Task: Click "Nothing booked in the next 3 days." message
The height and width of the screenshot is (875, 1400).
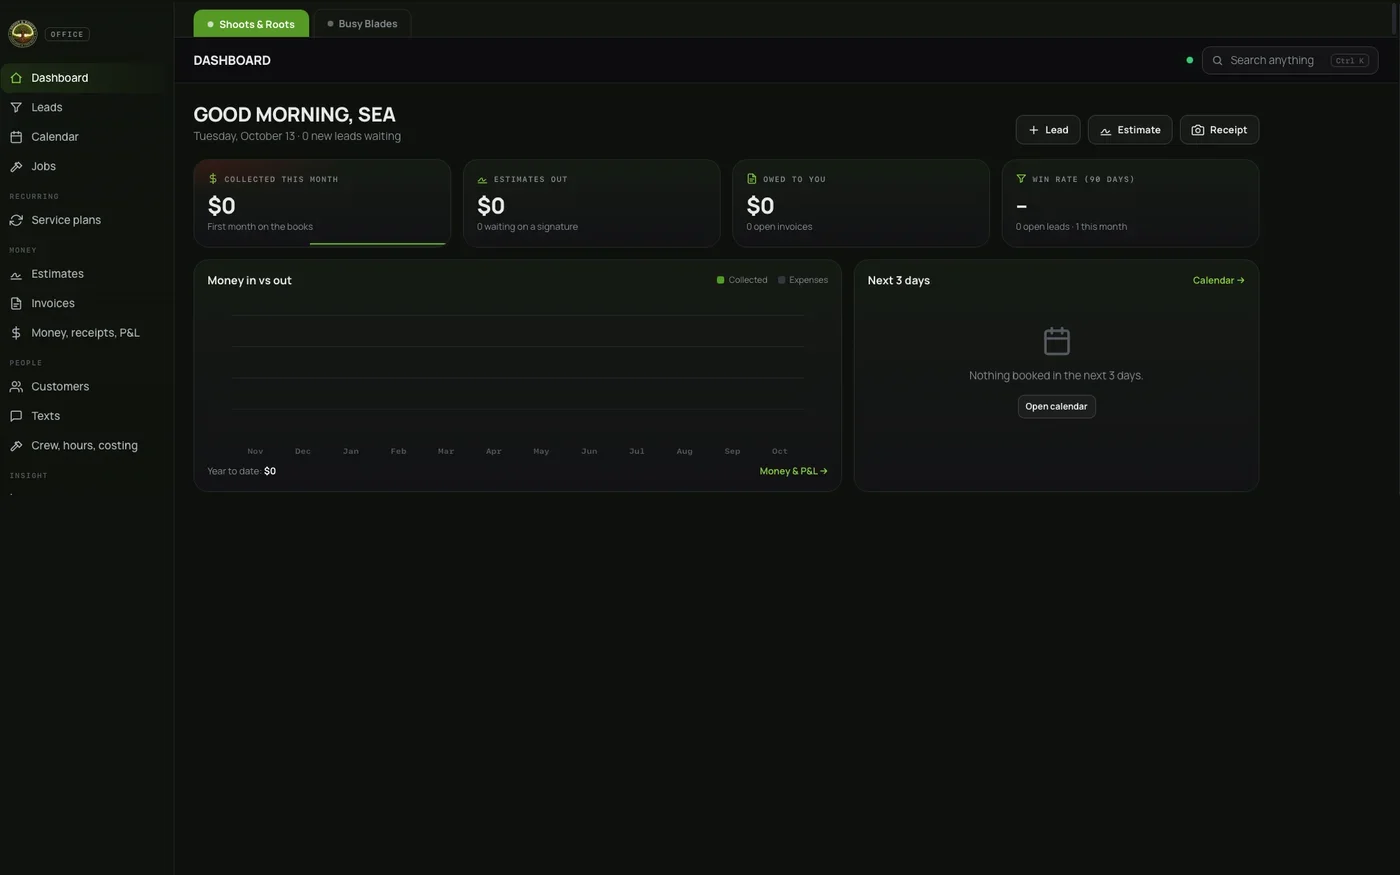Action: [x=1056, y=376]
